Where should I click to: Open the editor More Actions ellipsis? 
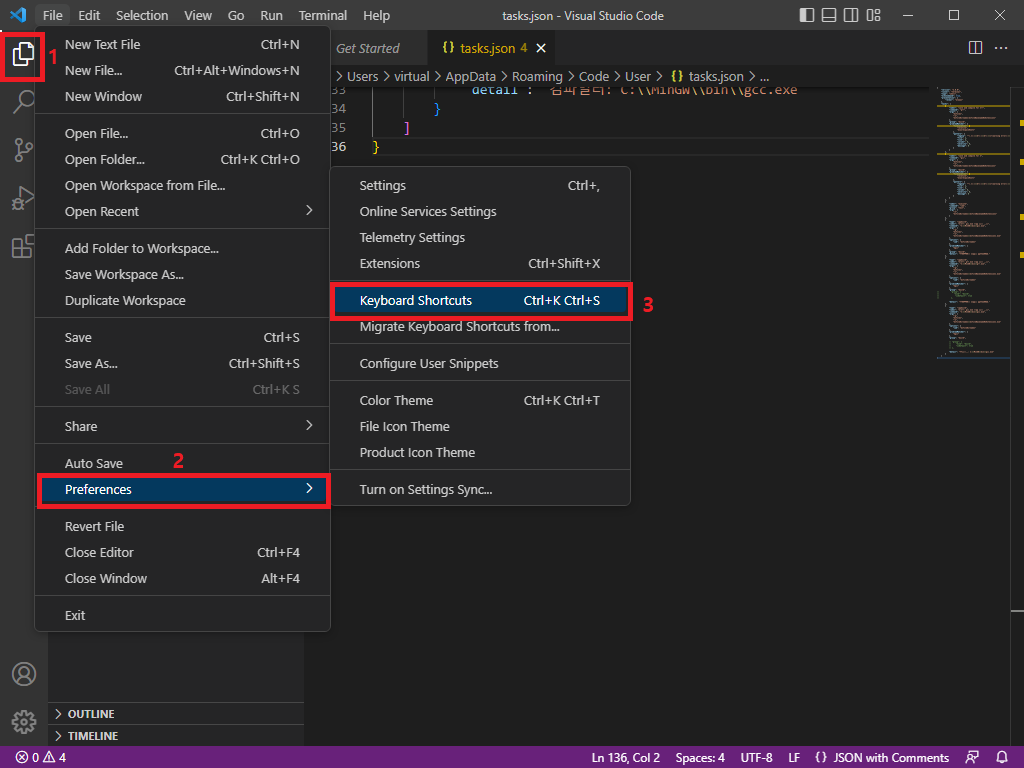[x=1000, y=48]
